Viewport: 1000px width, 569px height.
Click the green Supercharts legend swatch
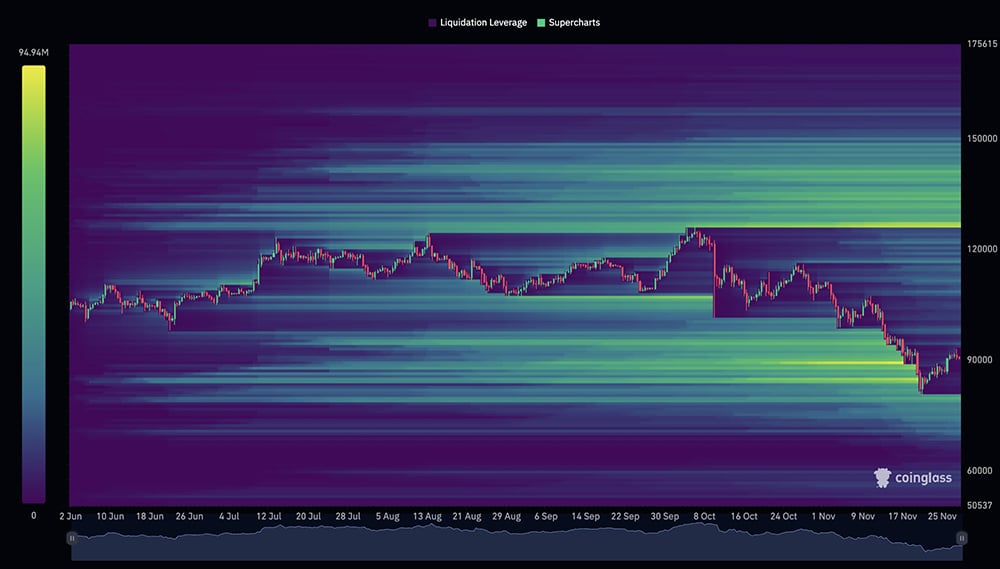(541, 22)
